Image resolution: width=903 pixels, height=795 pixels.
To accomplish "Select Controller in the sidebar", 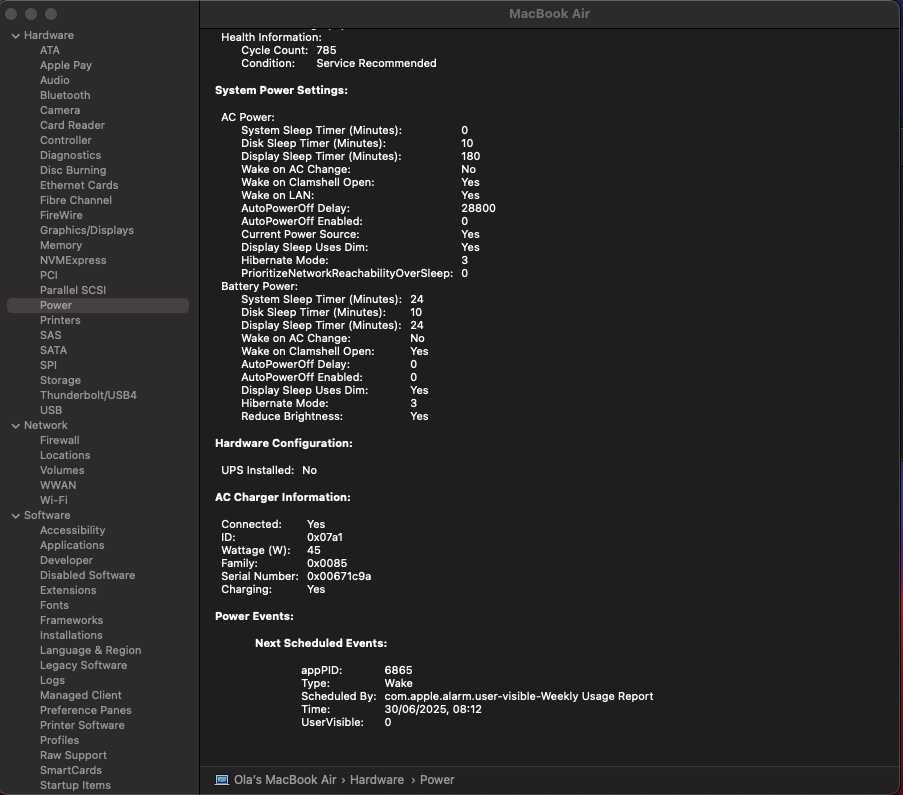I will tap(66, 140).
